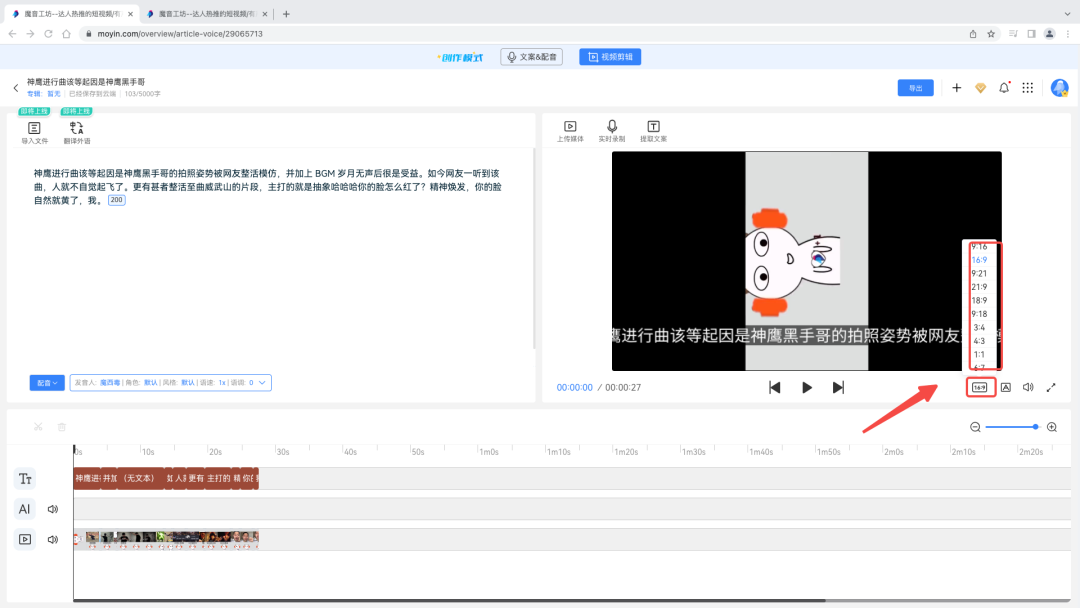1080x608 pixels.
Task: Choose 1:1 aspect ratio
Action: coord(979,354)
